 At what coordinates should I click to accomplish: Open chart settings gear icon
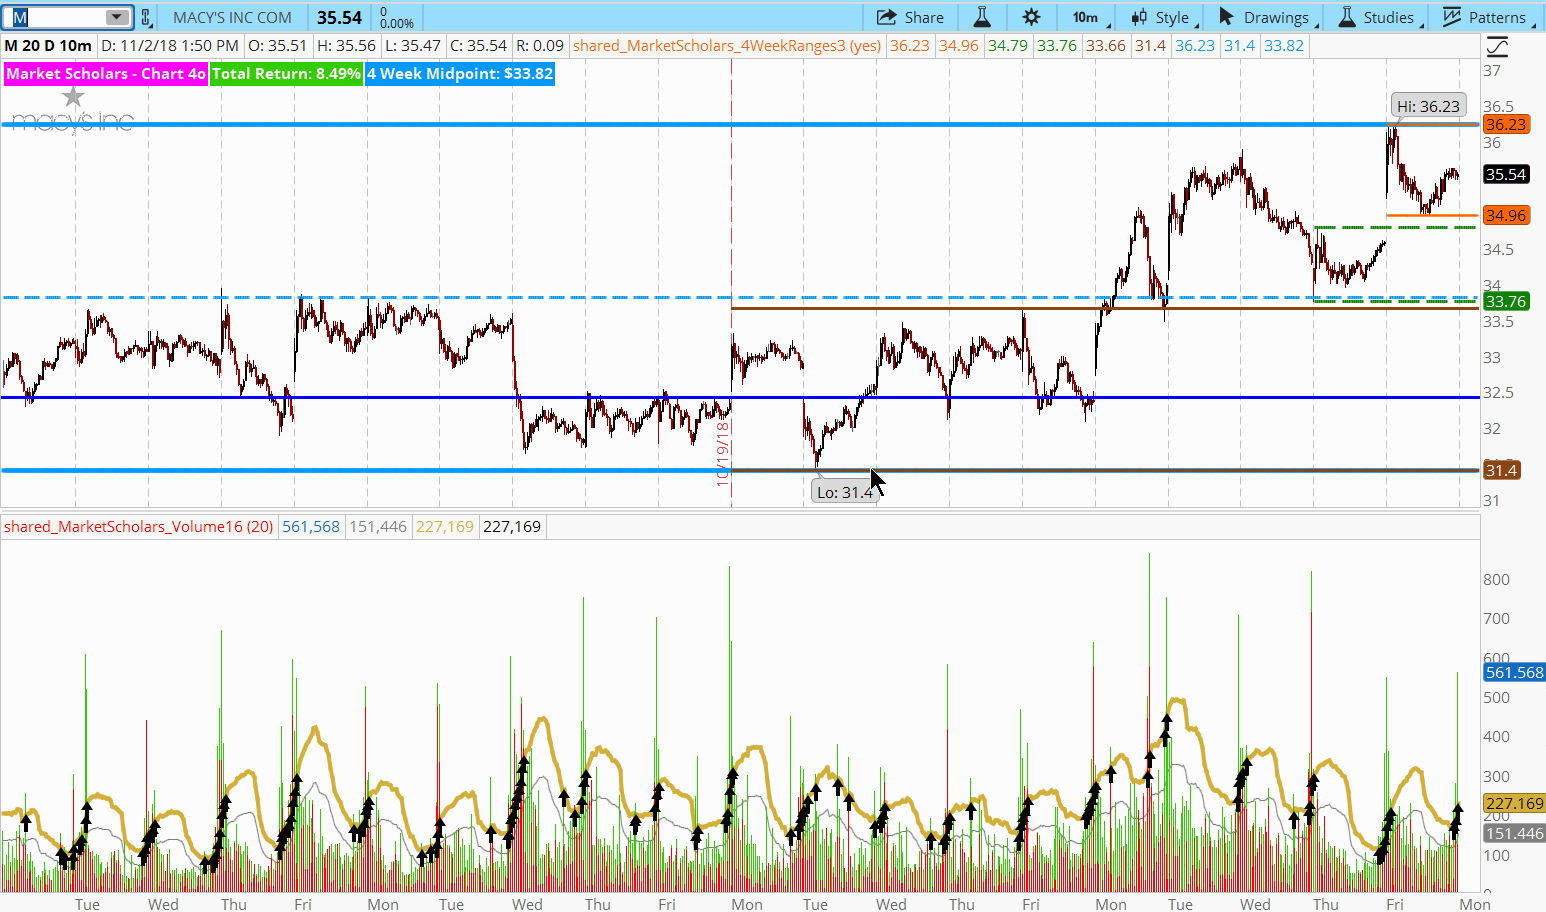pyautogui.click(x=1031, y=17)
